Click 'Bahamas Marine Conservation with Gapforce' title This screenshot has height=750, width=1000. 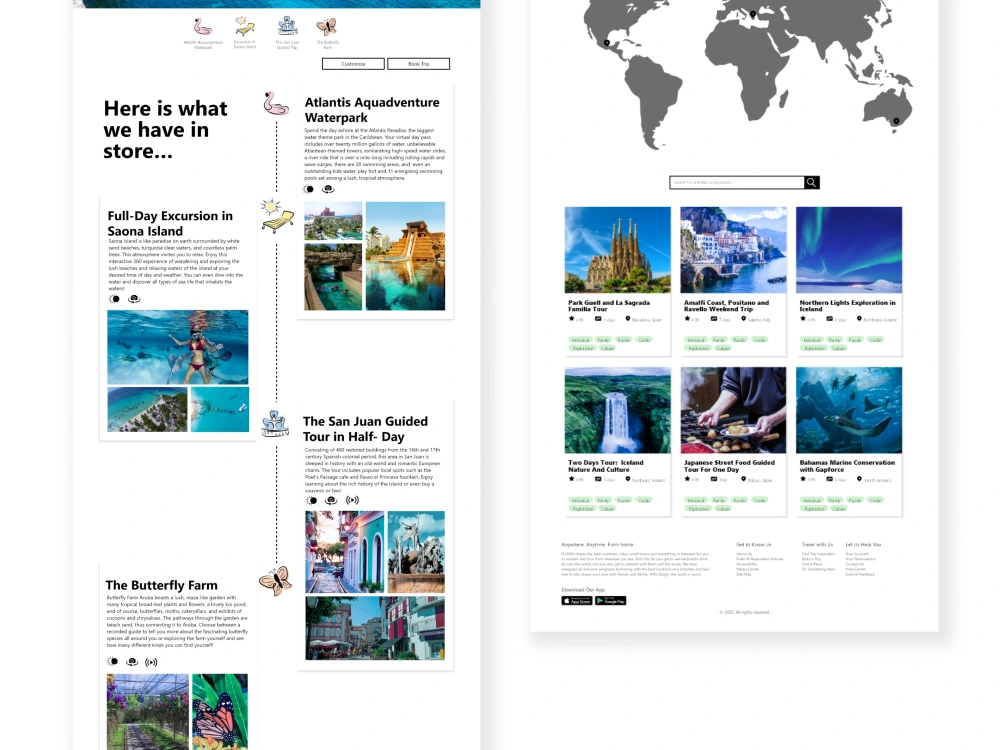pyautogui.click(x=848, y=466)
